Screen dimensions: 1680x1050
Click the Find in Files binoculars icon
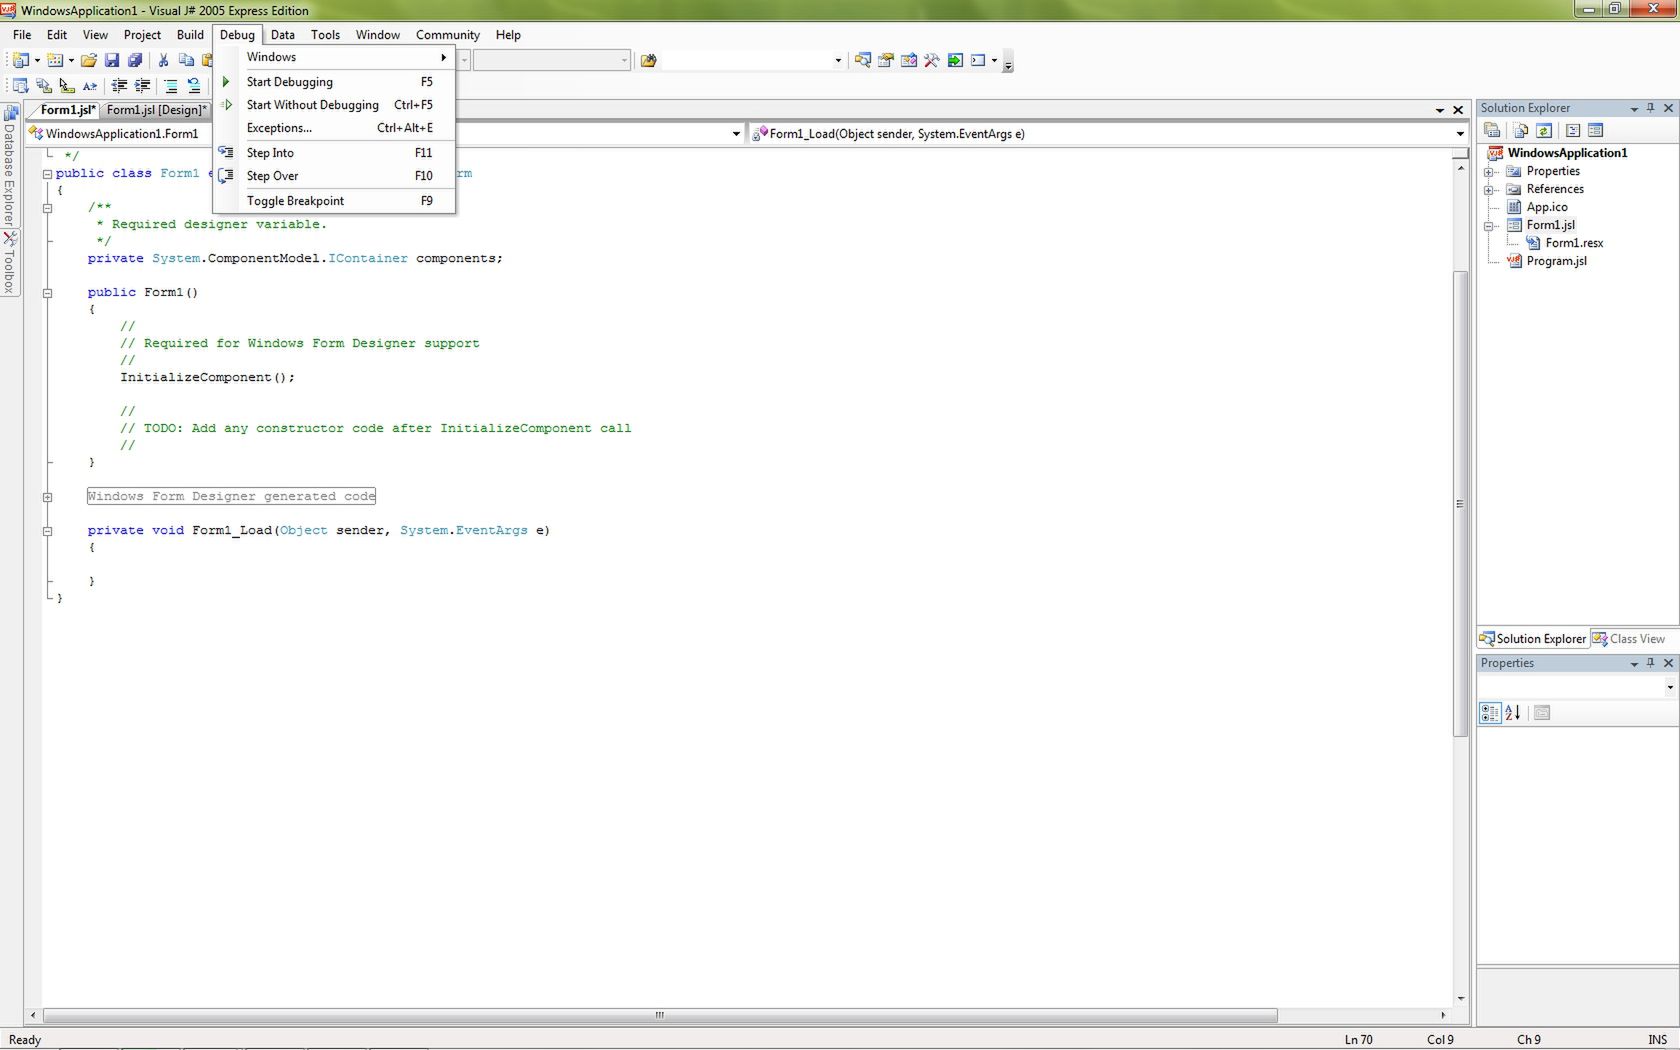(648, 60)
